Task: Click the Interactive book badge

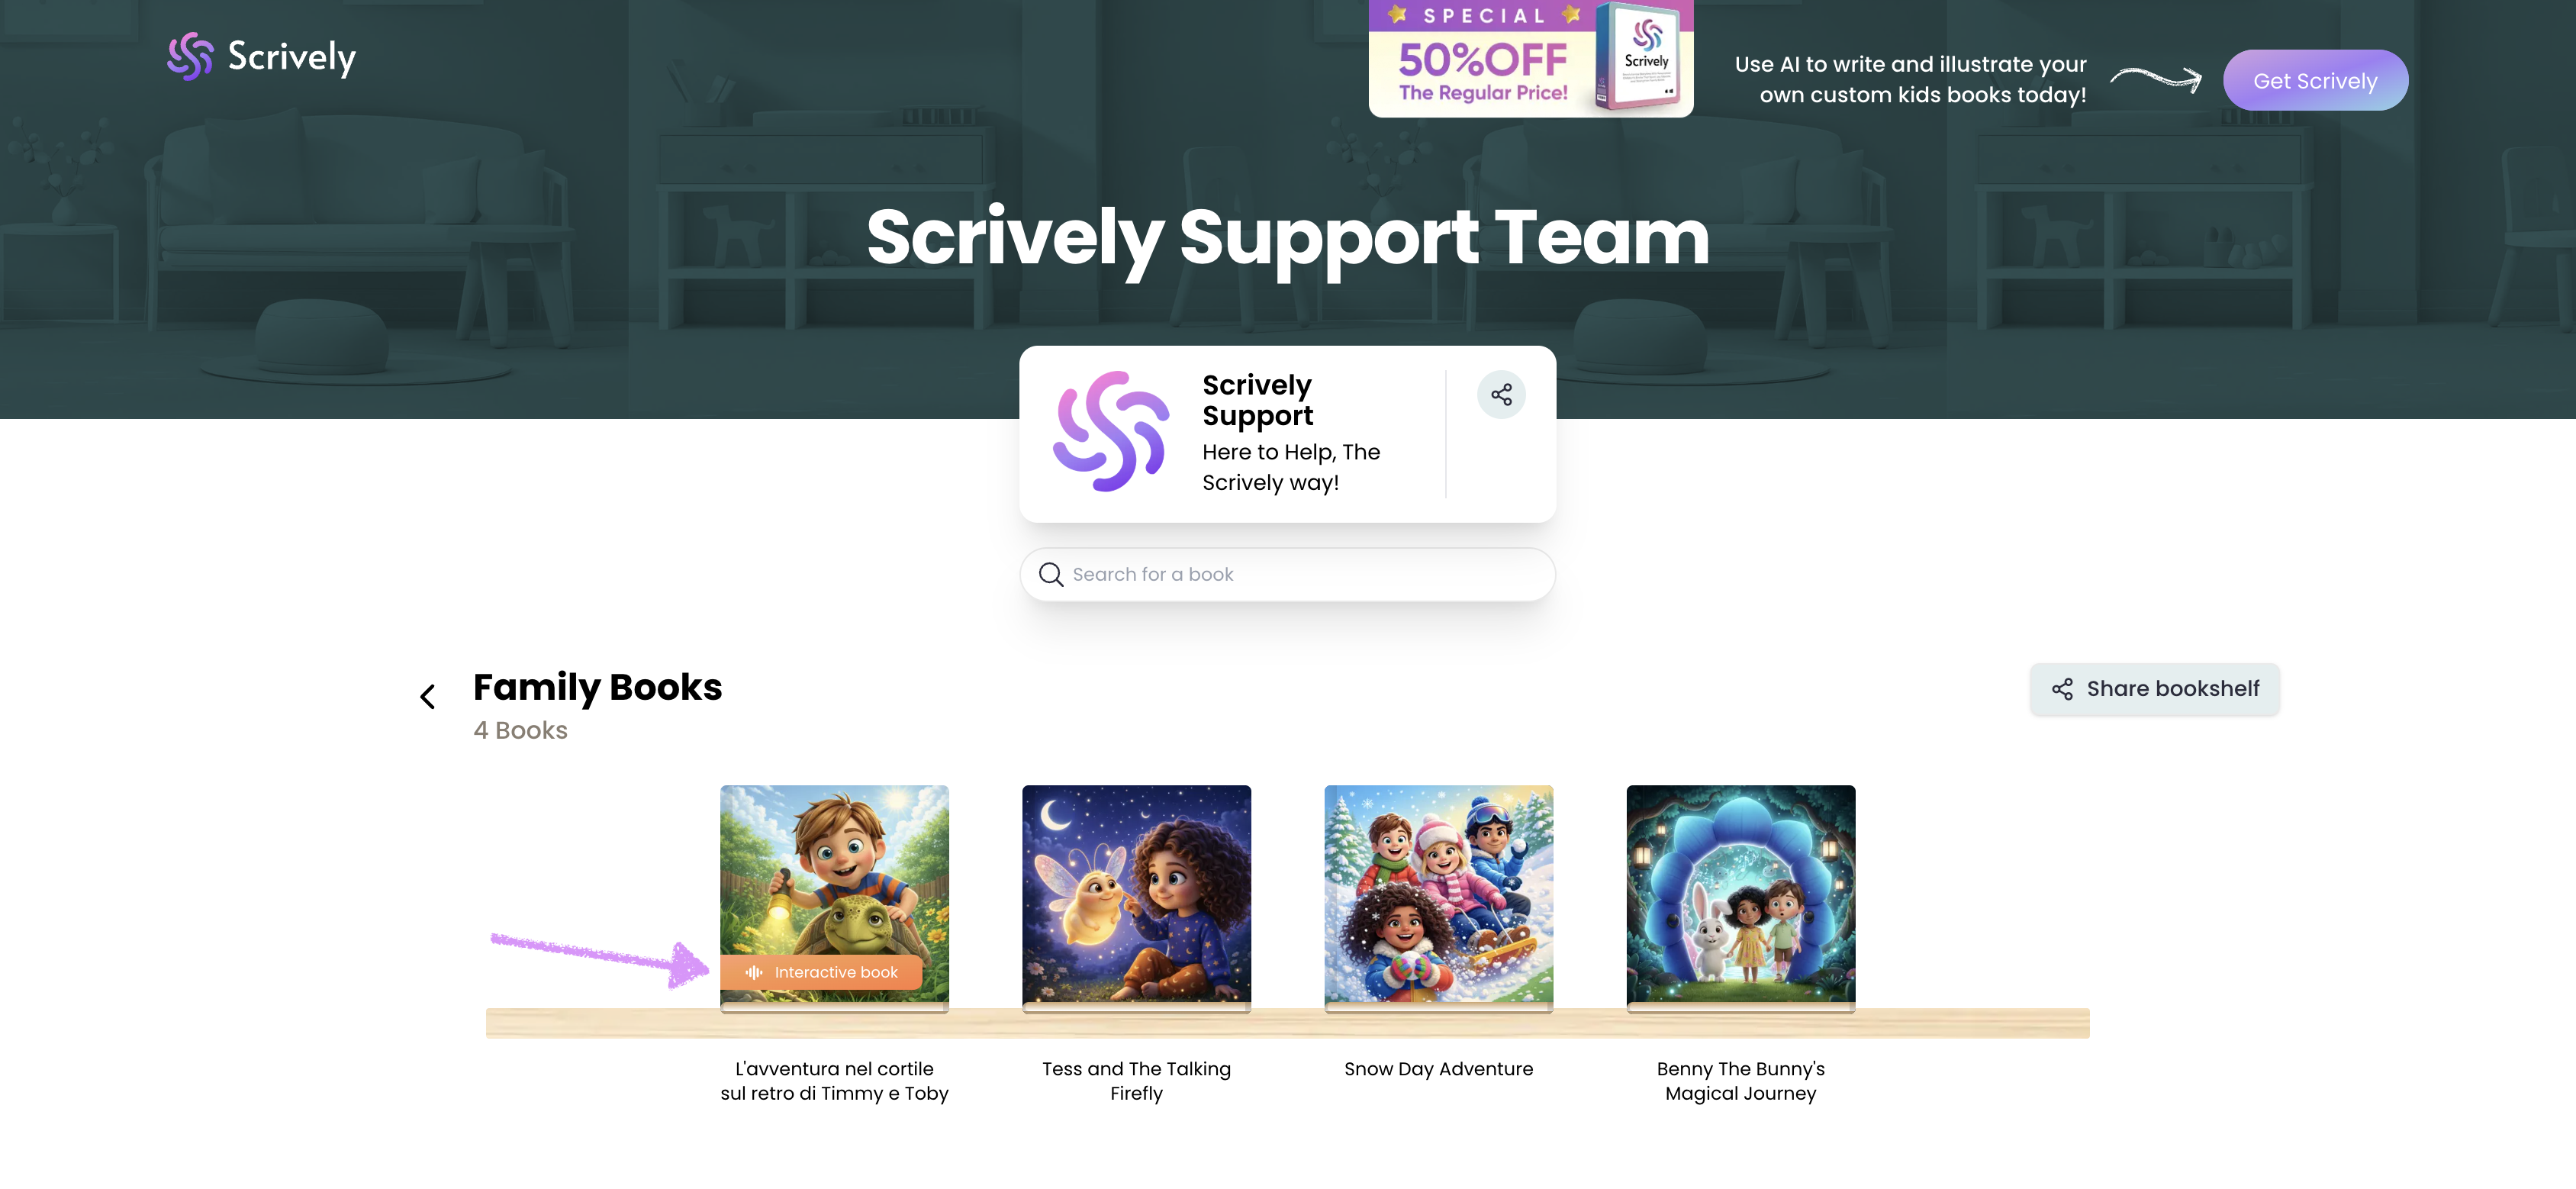Action: (821, 972)
